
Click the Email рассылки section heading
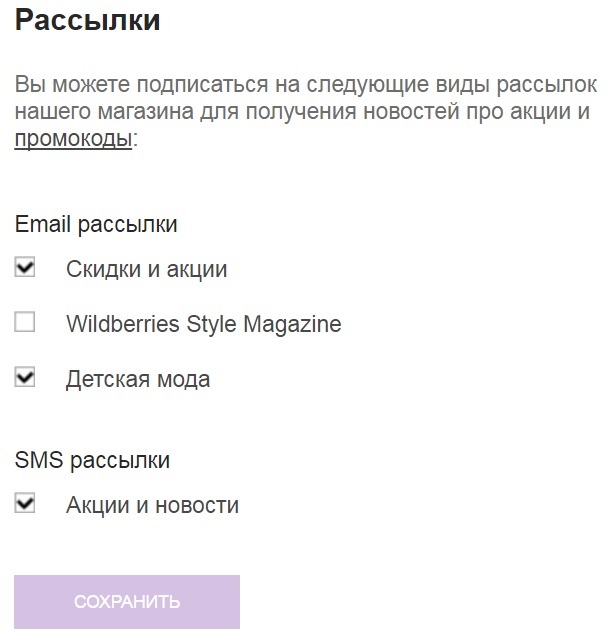(96, 224)
